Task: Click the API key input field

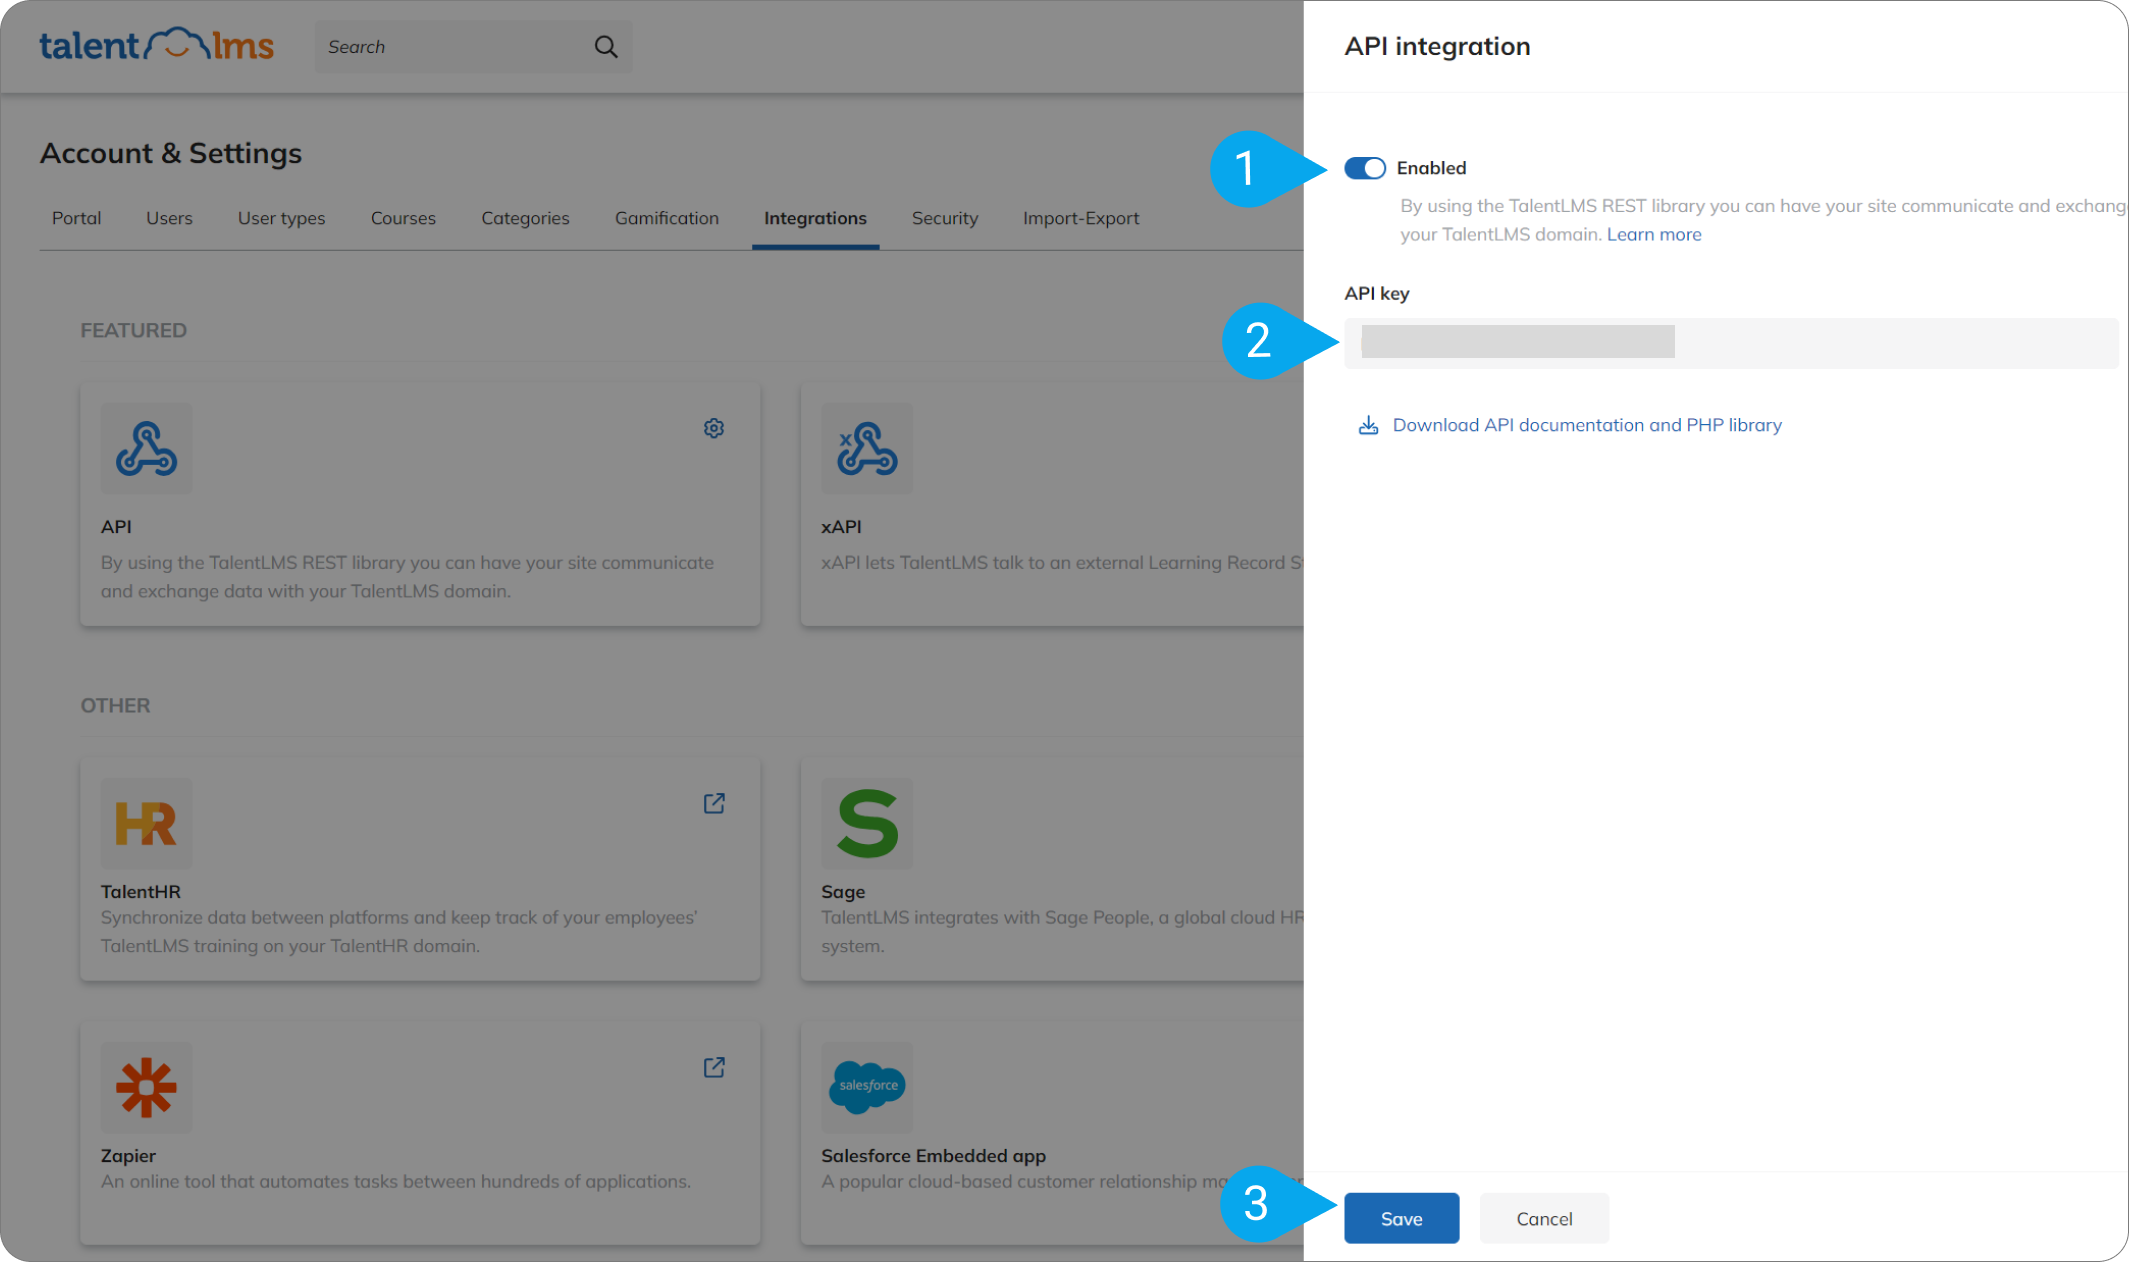Action: coord(1730,343)
